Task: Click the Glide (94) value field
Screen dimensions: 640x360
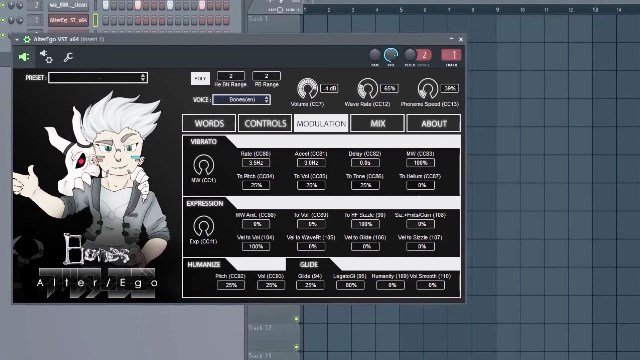Action: [310, 285]
